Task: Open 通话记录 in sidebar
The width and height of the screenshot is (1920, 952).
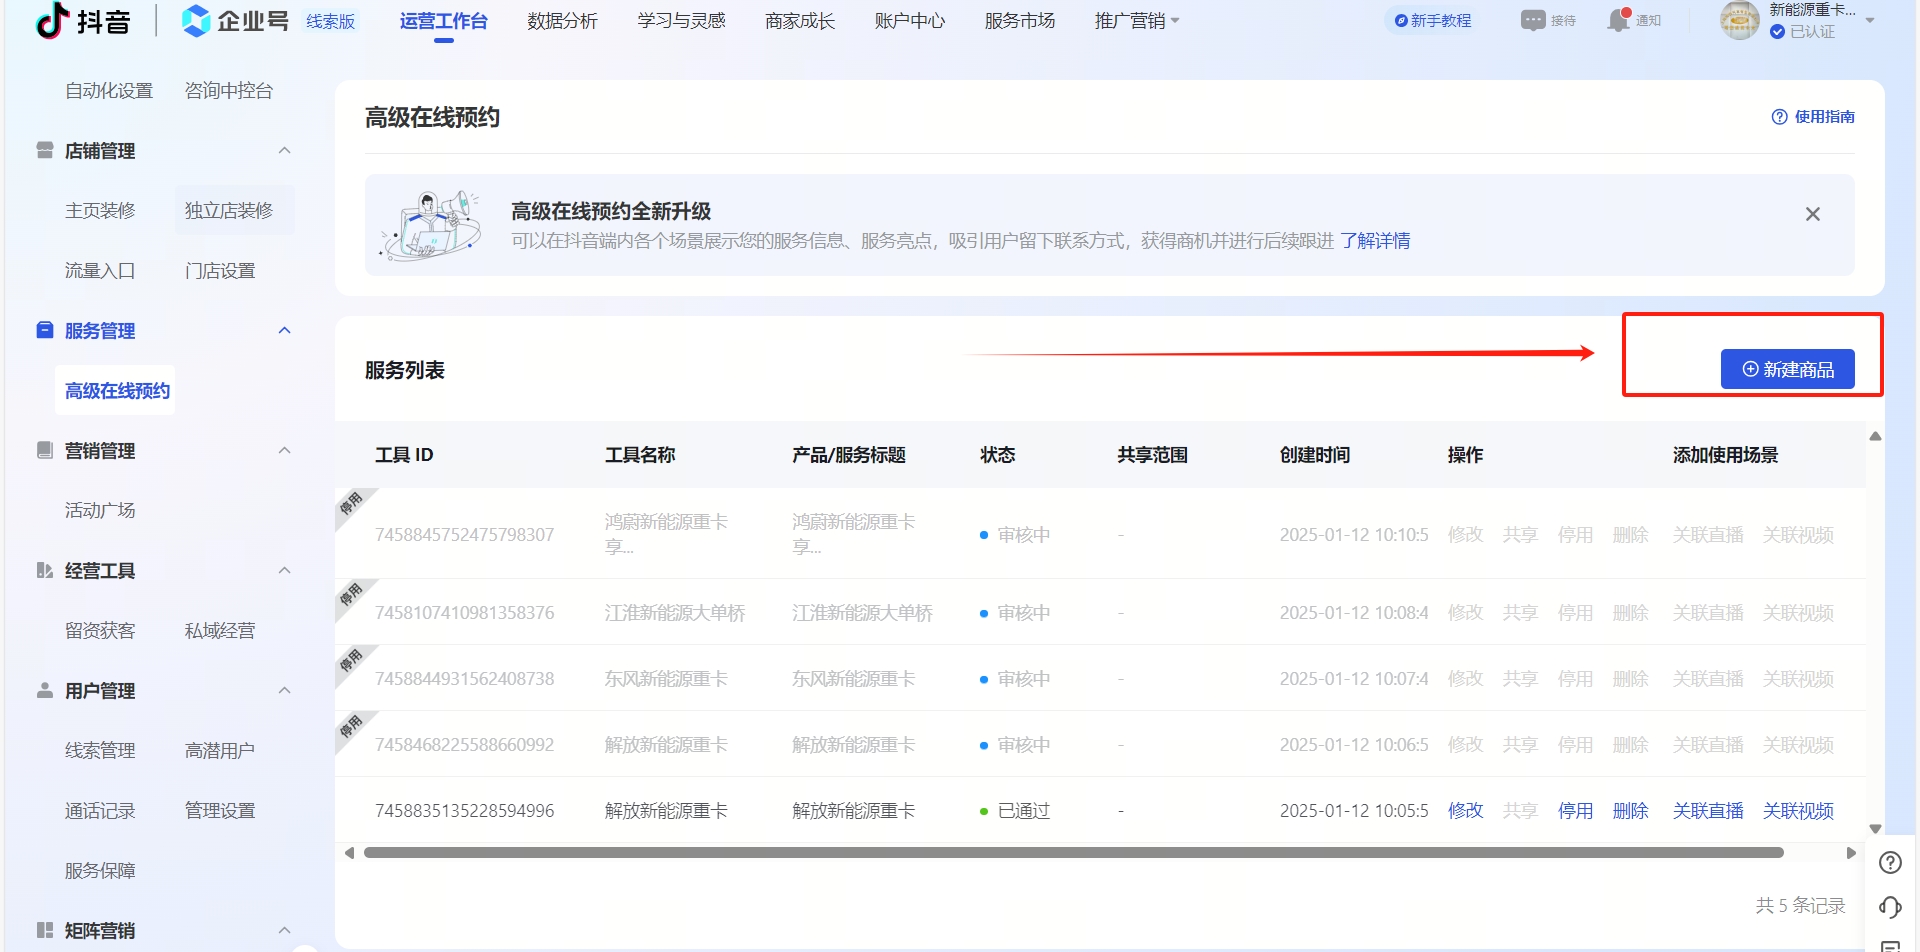Action: pos(100,811)
